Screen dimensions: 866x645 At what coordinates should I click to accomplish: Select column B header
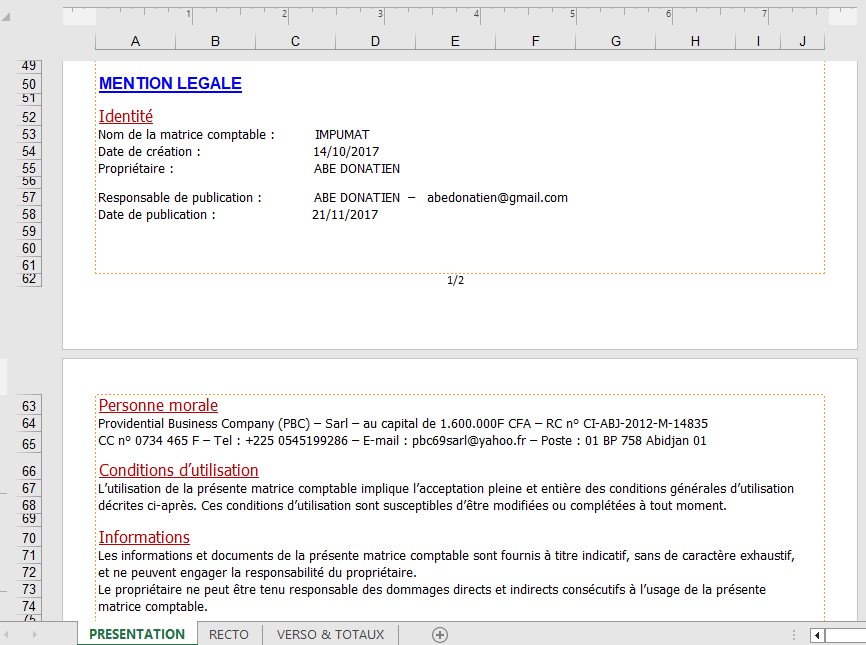point(215,41)
